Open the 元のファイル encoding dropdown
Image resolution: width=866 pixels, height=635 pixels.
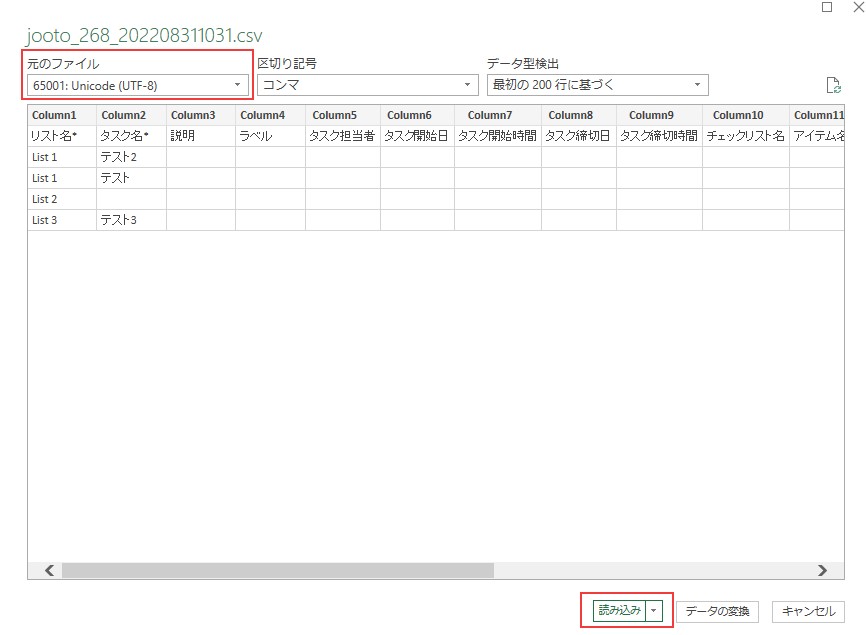[239, 85]
